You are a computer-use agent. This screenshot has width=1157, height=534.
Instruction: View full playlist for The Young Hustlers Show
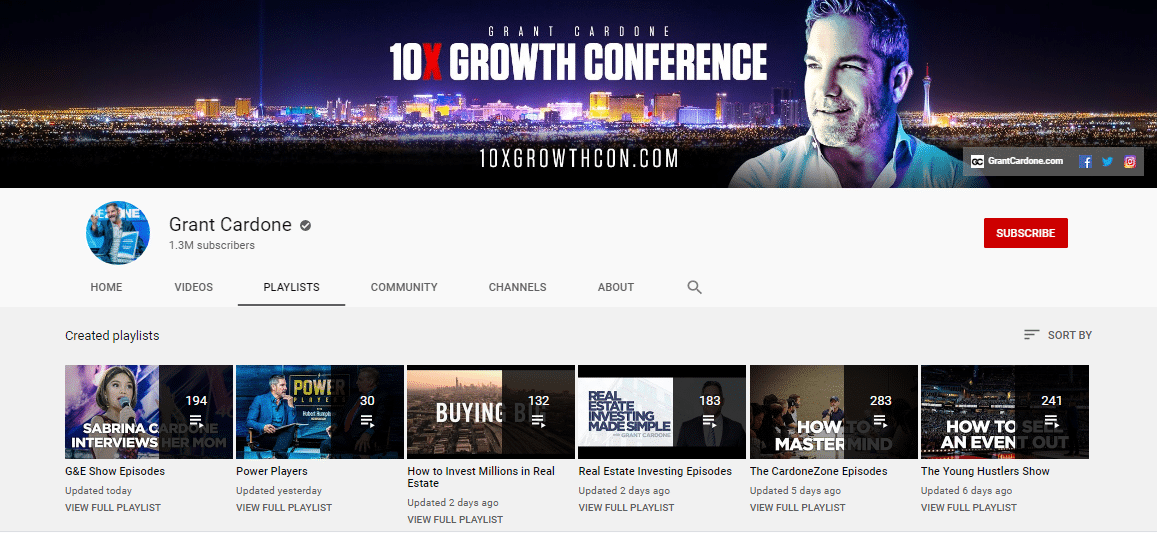tap(969, 507)
